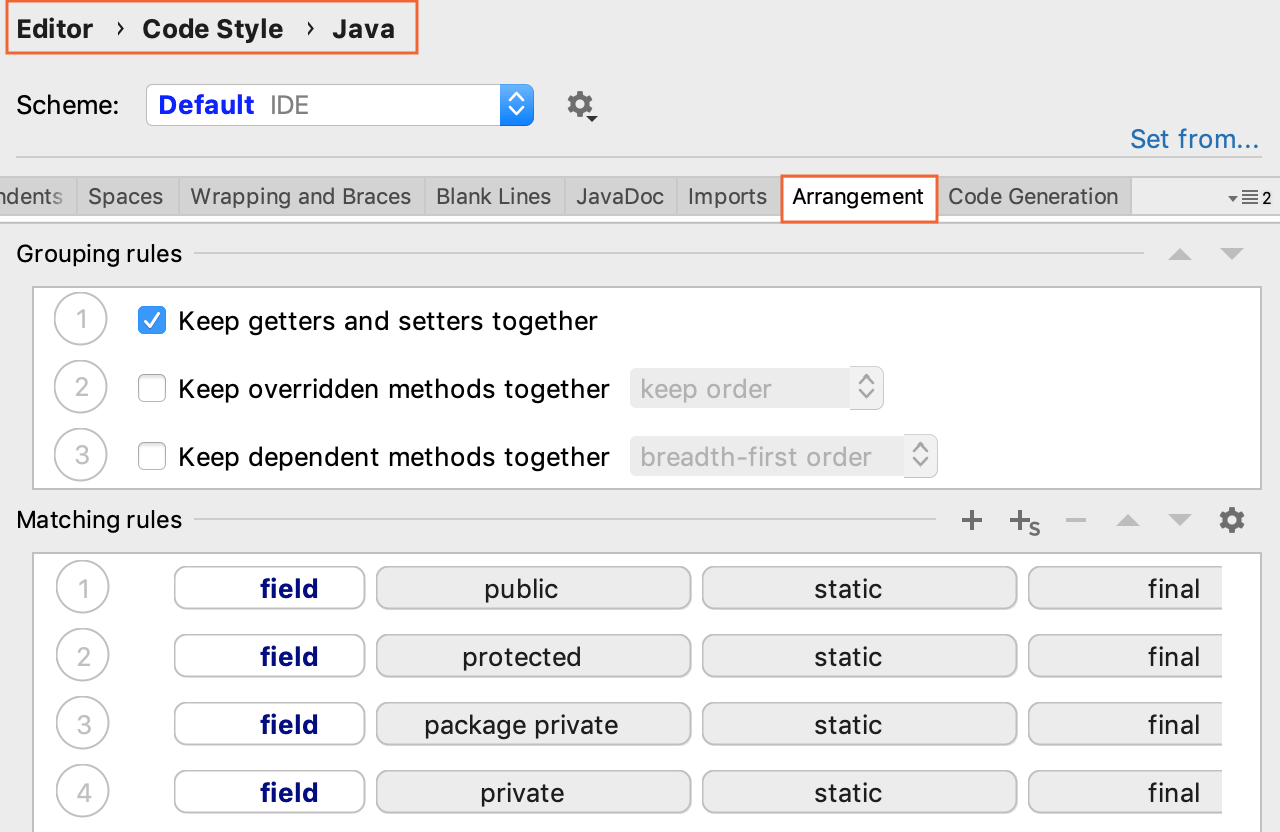Select matching rule number 3 circle
The height and width of the screenshot is (832, 1280).
(x=83, y=724)
